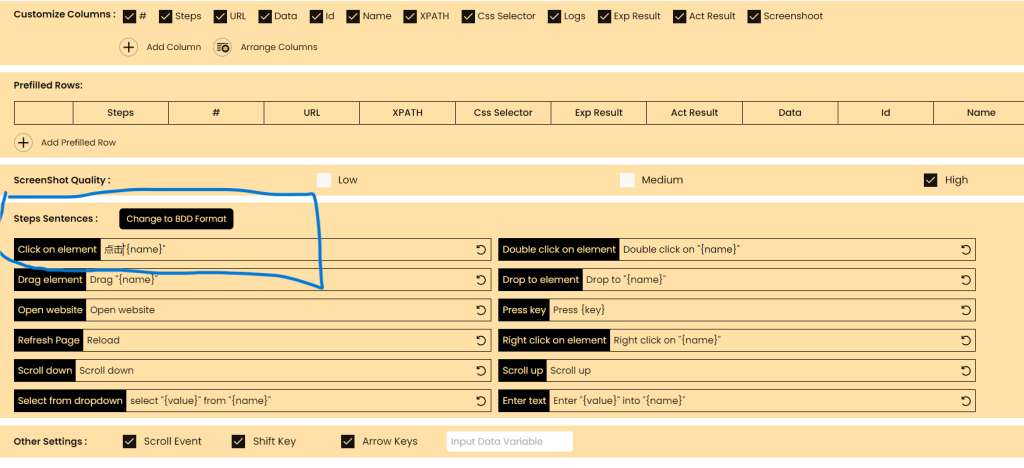Disable the Scroll Event checkbox
This screenshot has width=1024, height=468.
click(x=129, y=442)
